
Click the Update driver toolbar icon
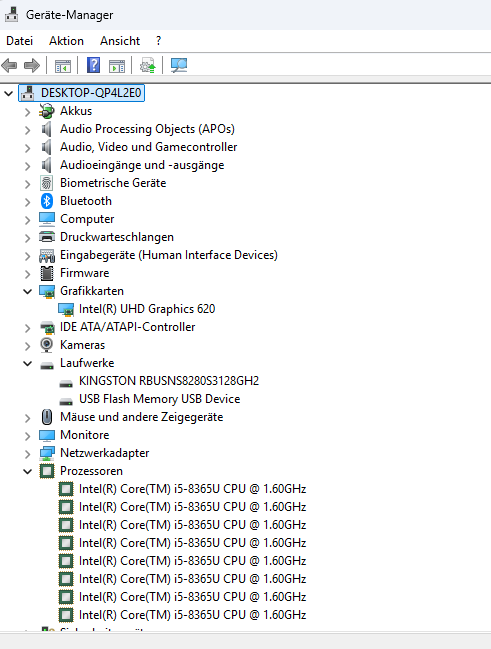[148, 65]
